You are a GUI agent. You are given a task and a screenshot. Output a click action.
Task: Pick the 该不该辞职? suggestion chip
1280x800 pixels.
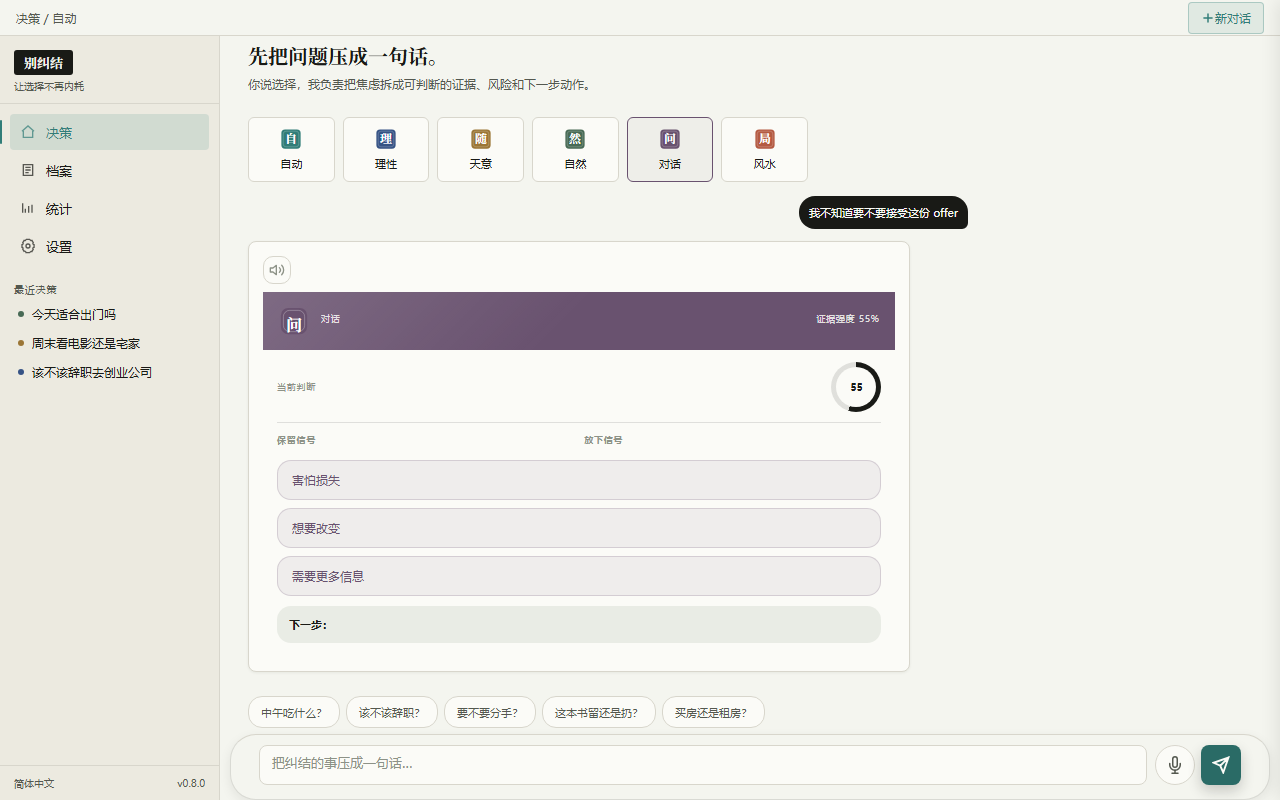(x=392, y=713)
